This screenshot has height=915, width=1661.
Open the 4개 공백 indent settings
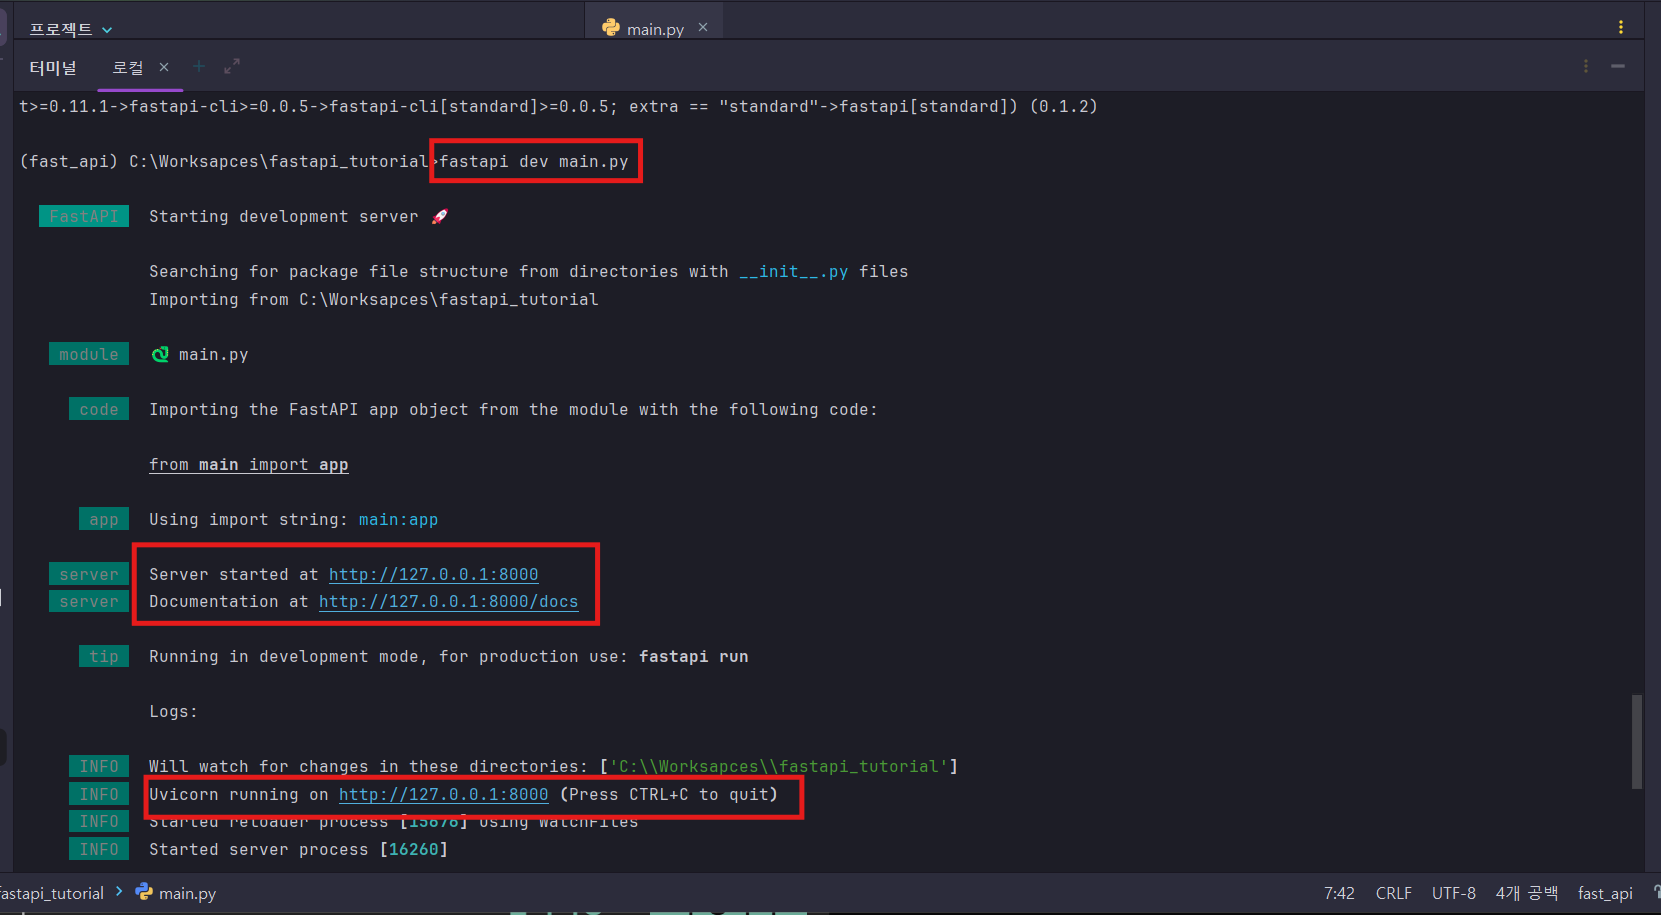point(1527,893)
